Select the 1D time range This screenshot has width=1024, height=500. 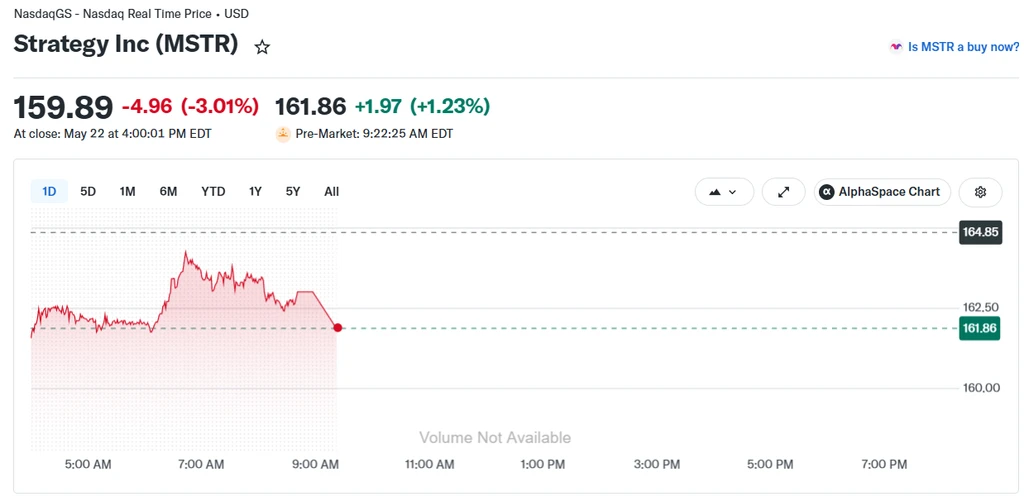[x=49, y=192]
